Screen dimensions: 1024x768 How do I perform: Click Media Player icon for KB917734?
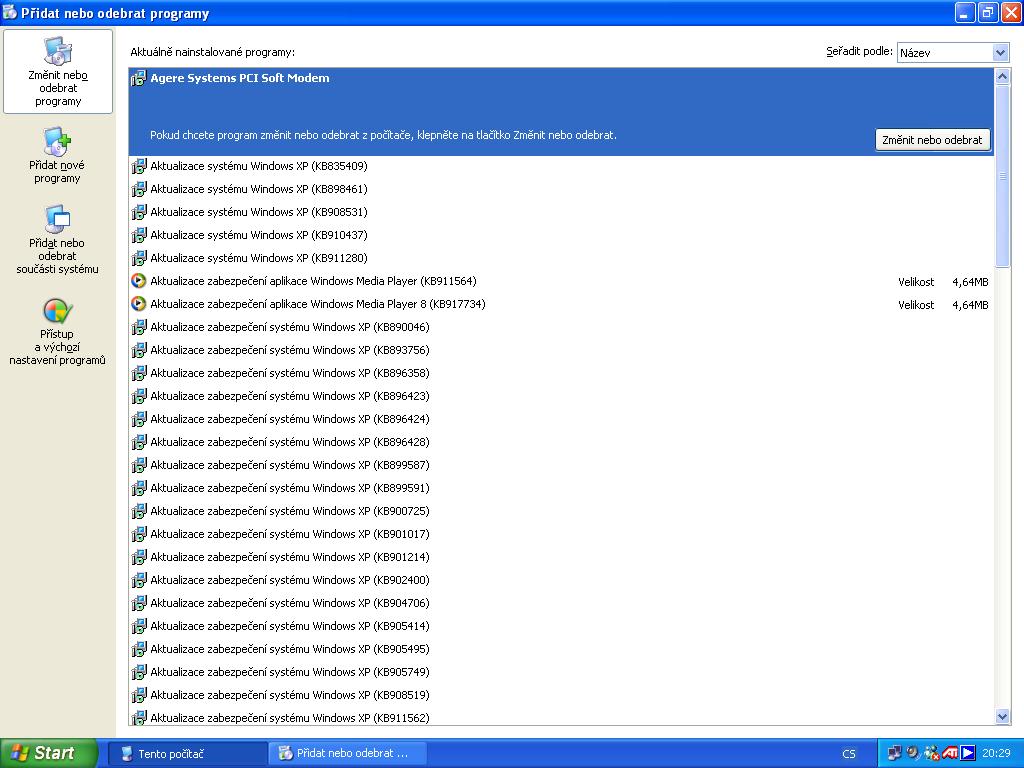138,304
